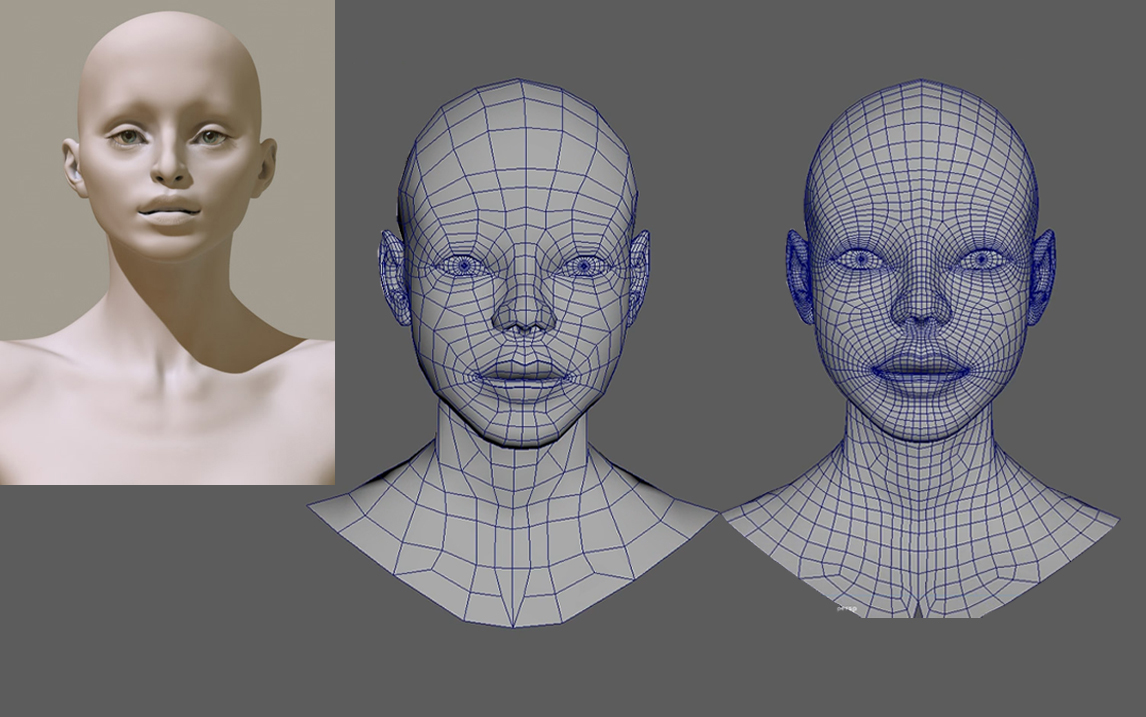This screenshot has width=1146, height=717.
Task: Select the low-poly wireframe head mesh
Action: click(513, 352)
